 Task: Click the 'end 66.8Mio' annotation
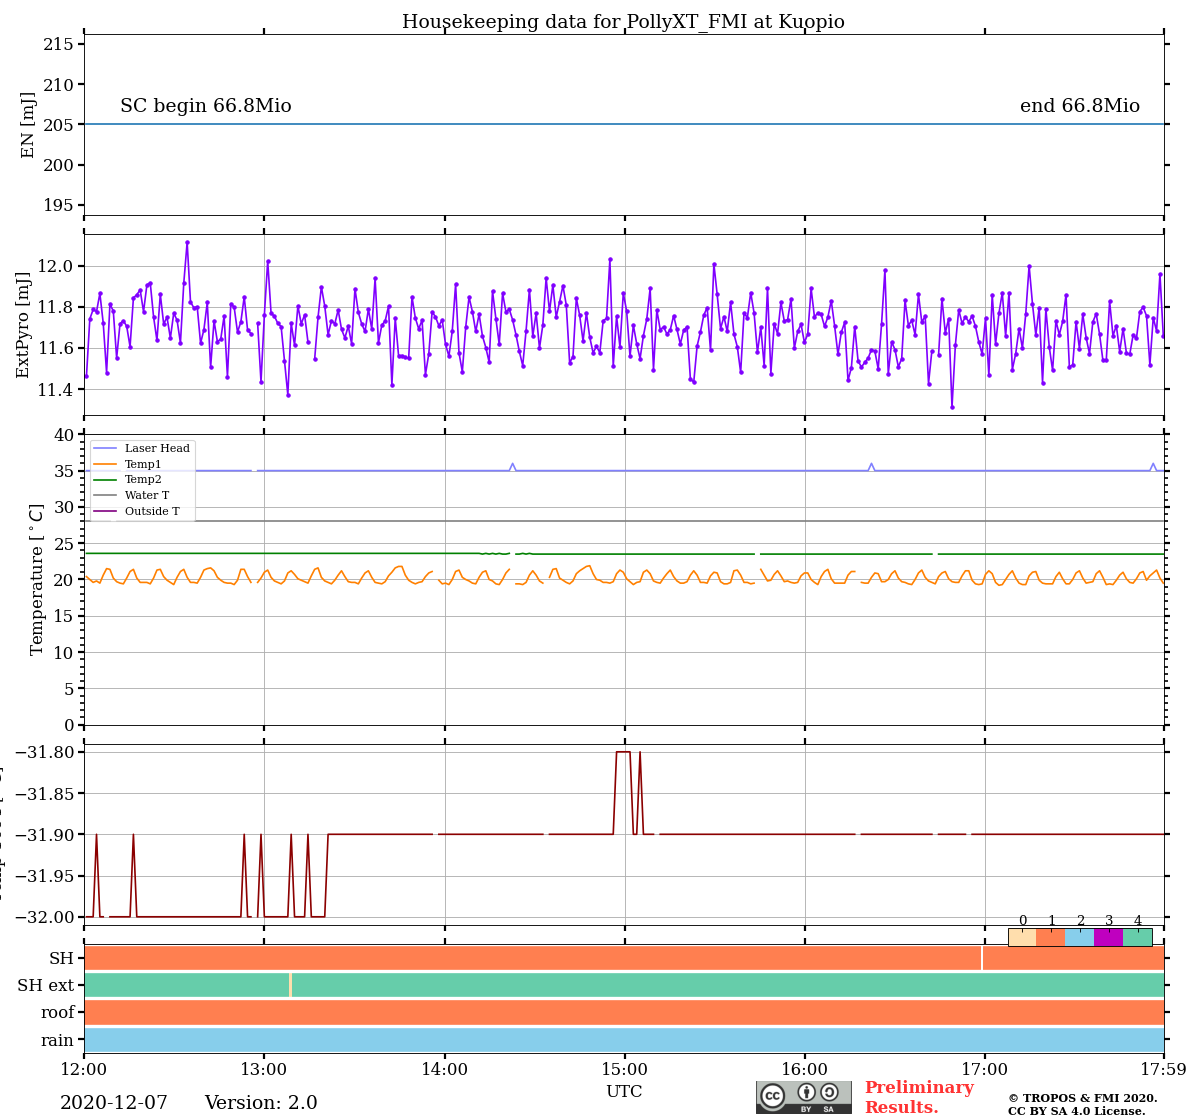tap(1080, 106)
